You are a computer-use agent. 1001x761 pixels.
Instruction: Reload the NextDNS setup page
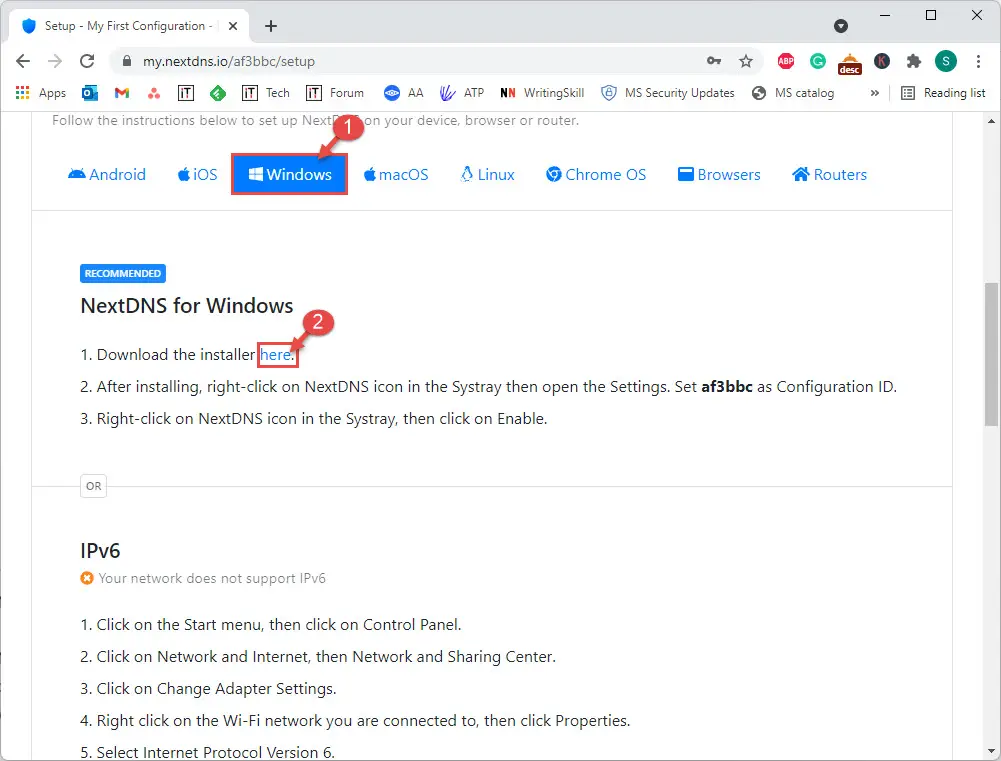pyautogui.click(x=87, y=61)
